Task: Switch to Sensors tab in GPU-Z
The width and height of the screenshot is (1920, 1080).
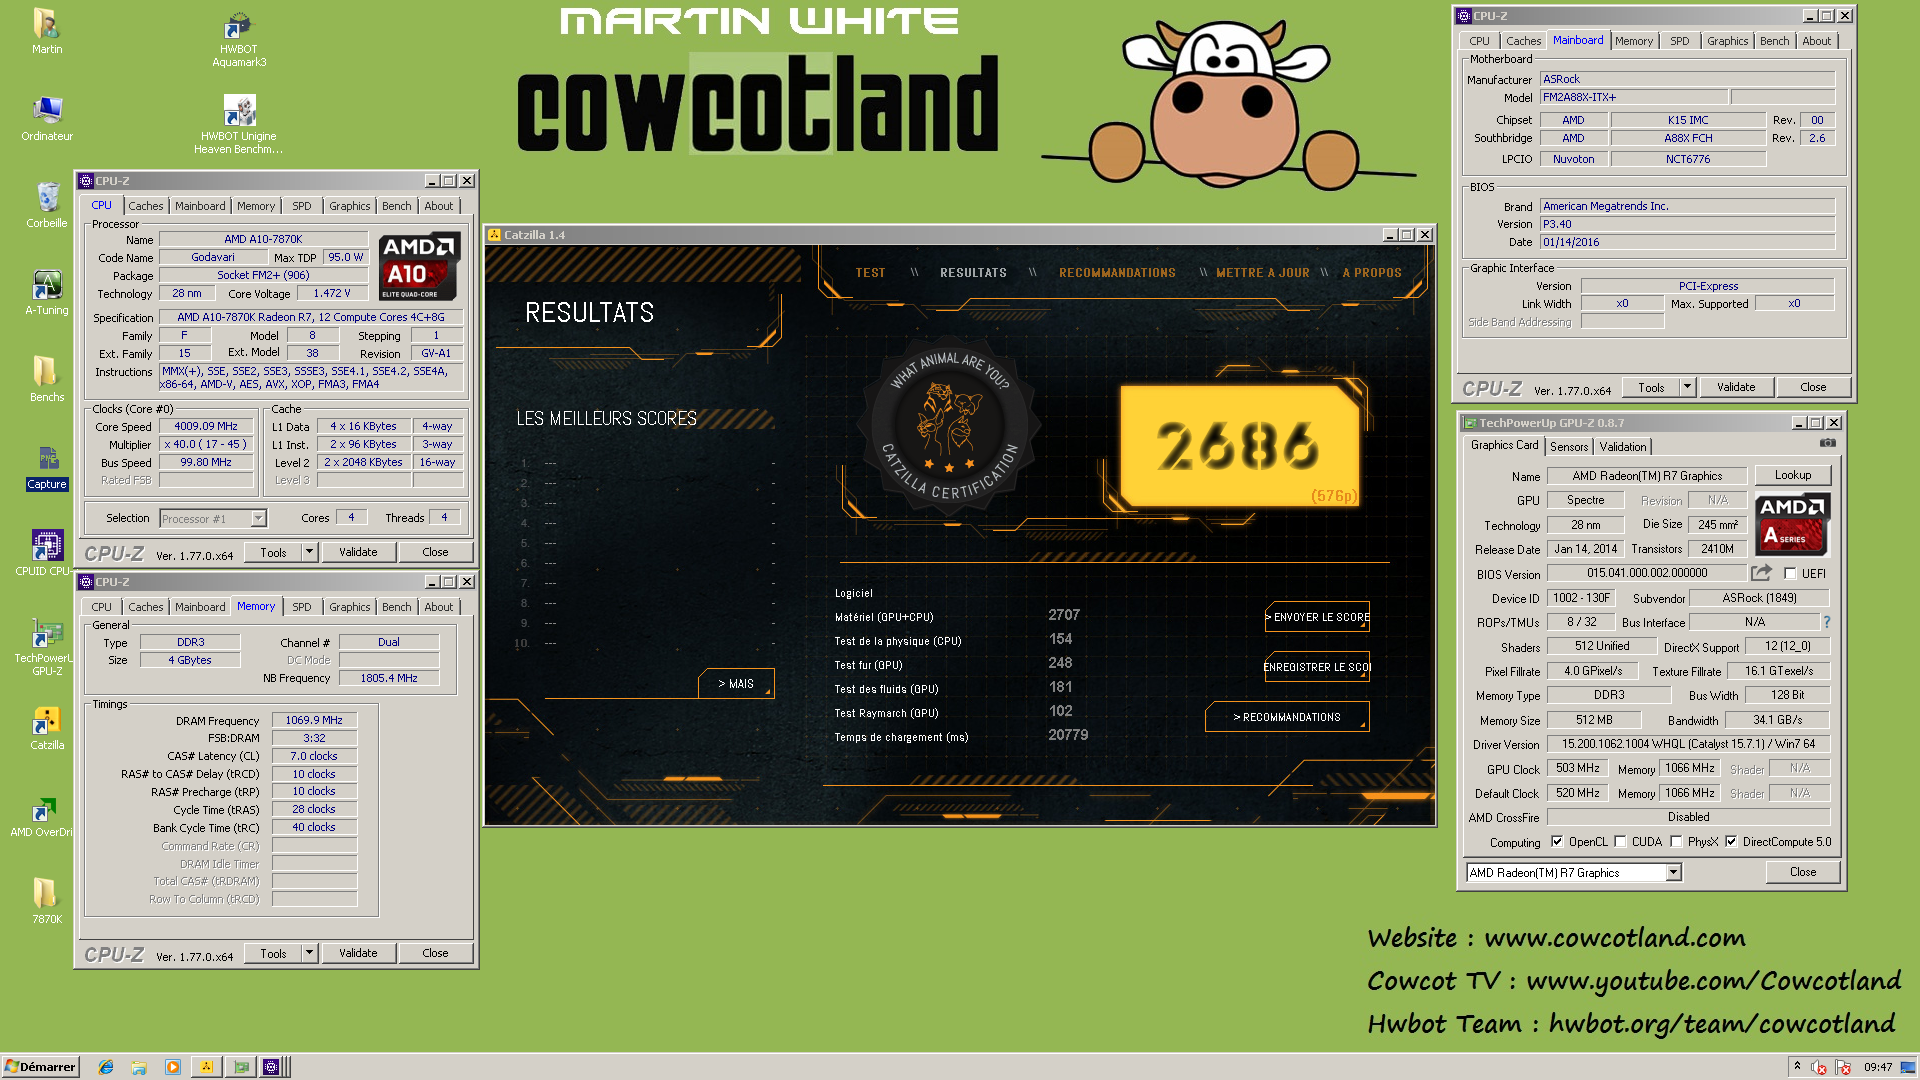Action: (1569, 447)
